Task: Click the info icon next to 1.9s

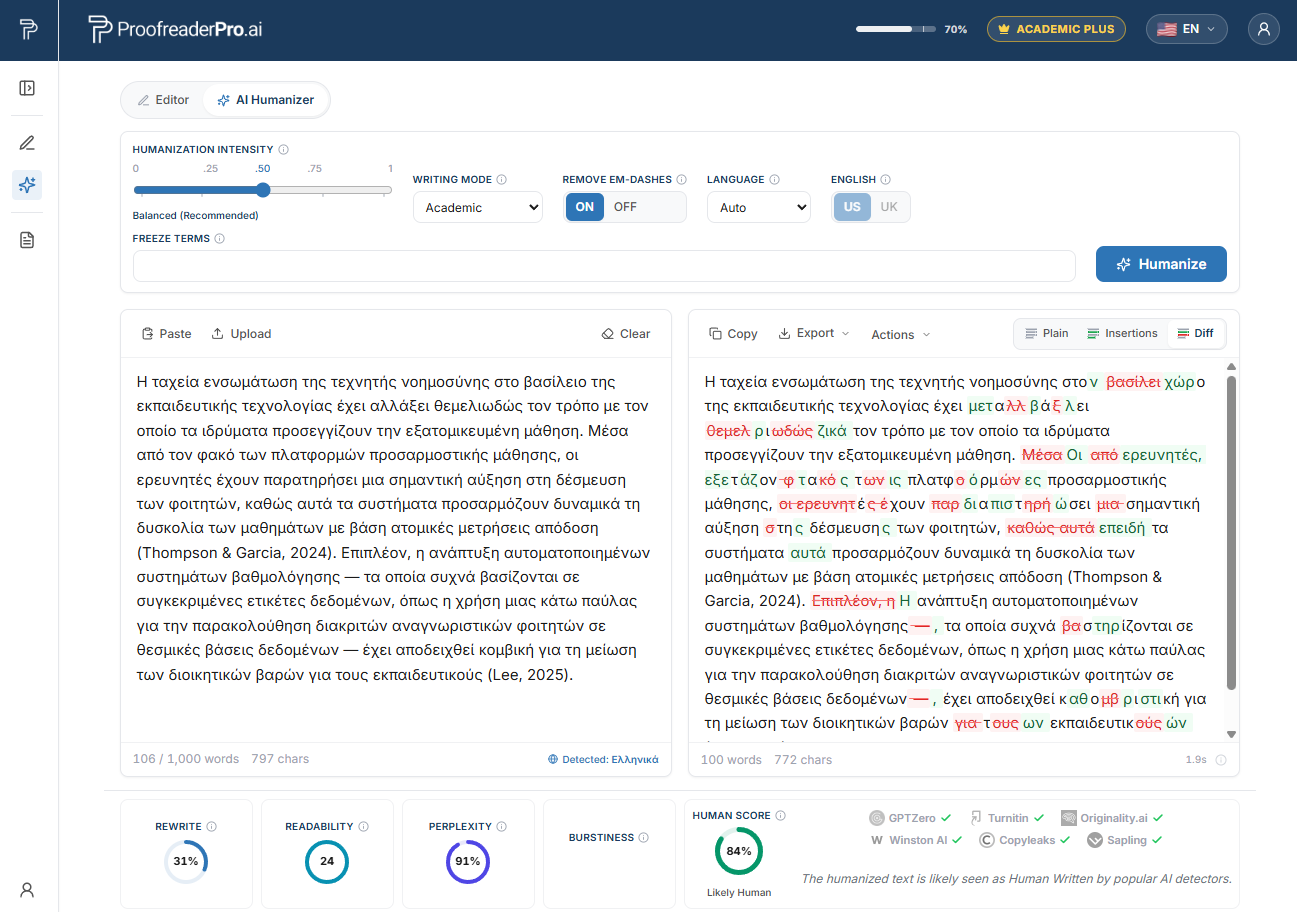Action: [1221, 760]
